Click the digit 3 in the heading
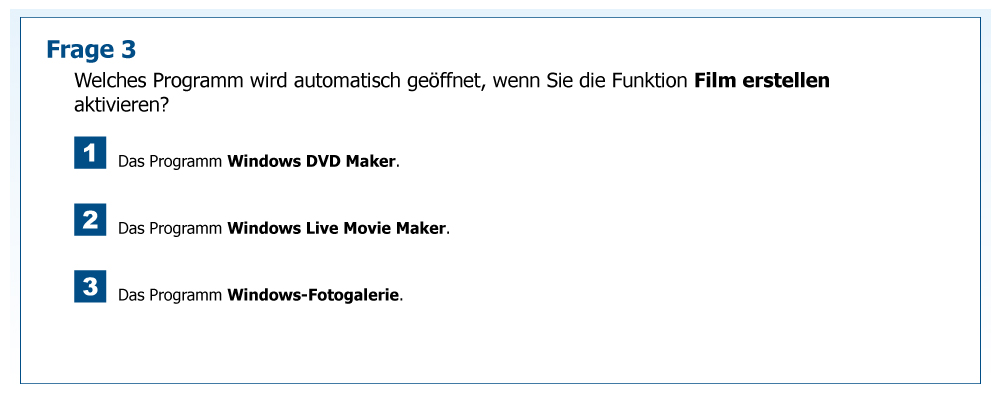 (128, 49)
